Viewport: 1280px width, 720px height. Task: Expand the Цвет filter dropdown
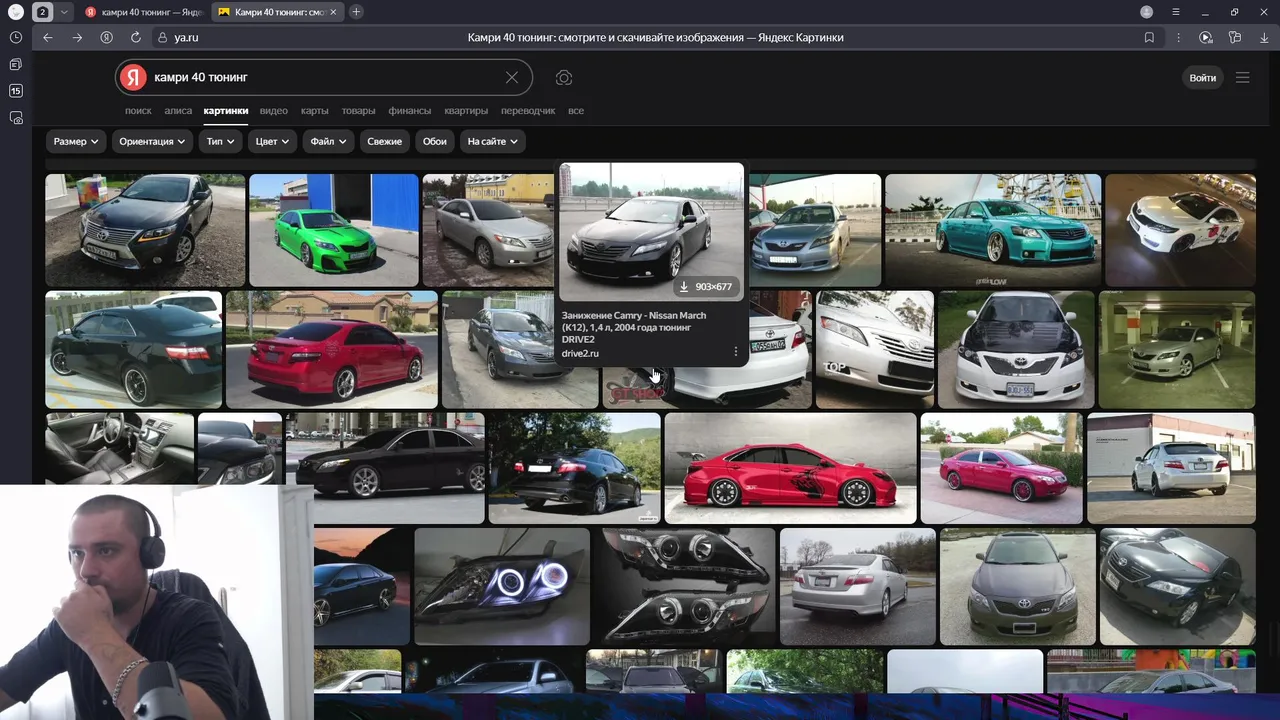(272, 141)
